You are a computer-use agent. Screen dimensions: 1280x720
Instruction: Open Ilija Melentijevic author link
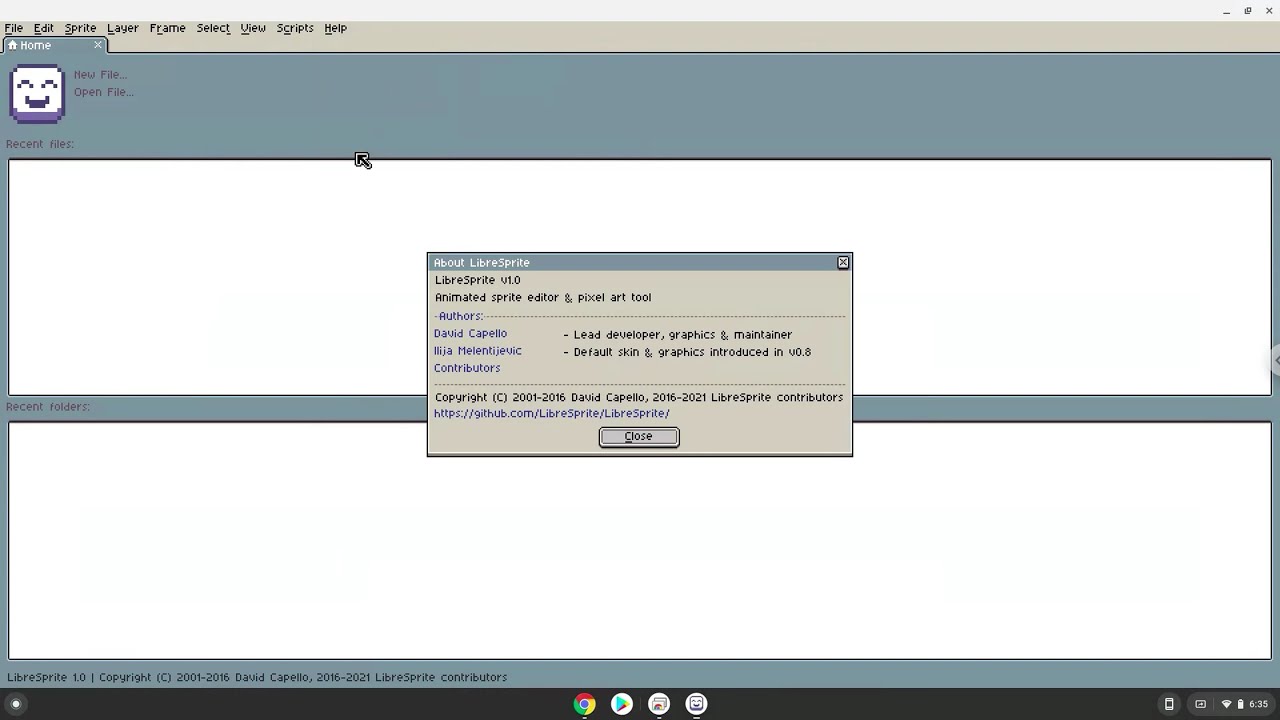click(x=478, y=351)
